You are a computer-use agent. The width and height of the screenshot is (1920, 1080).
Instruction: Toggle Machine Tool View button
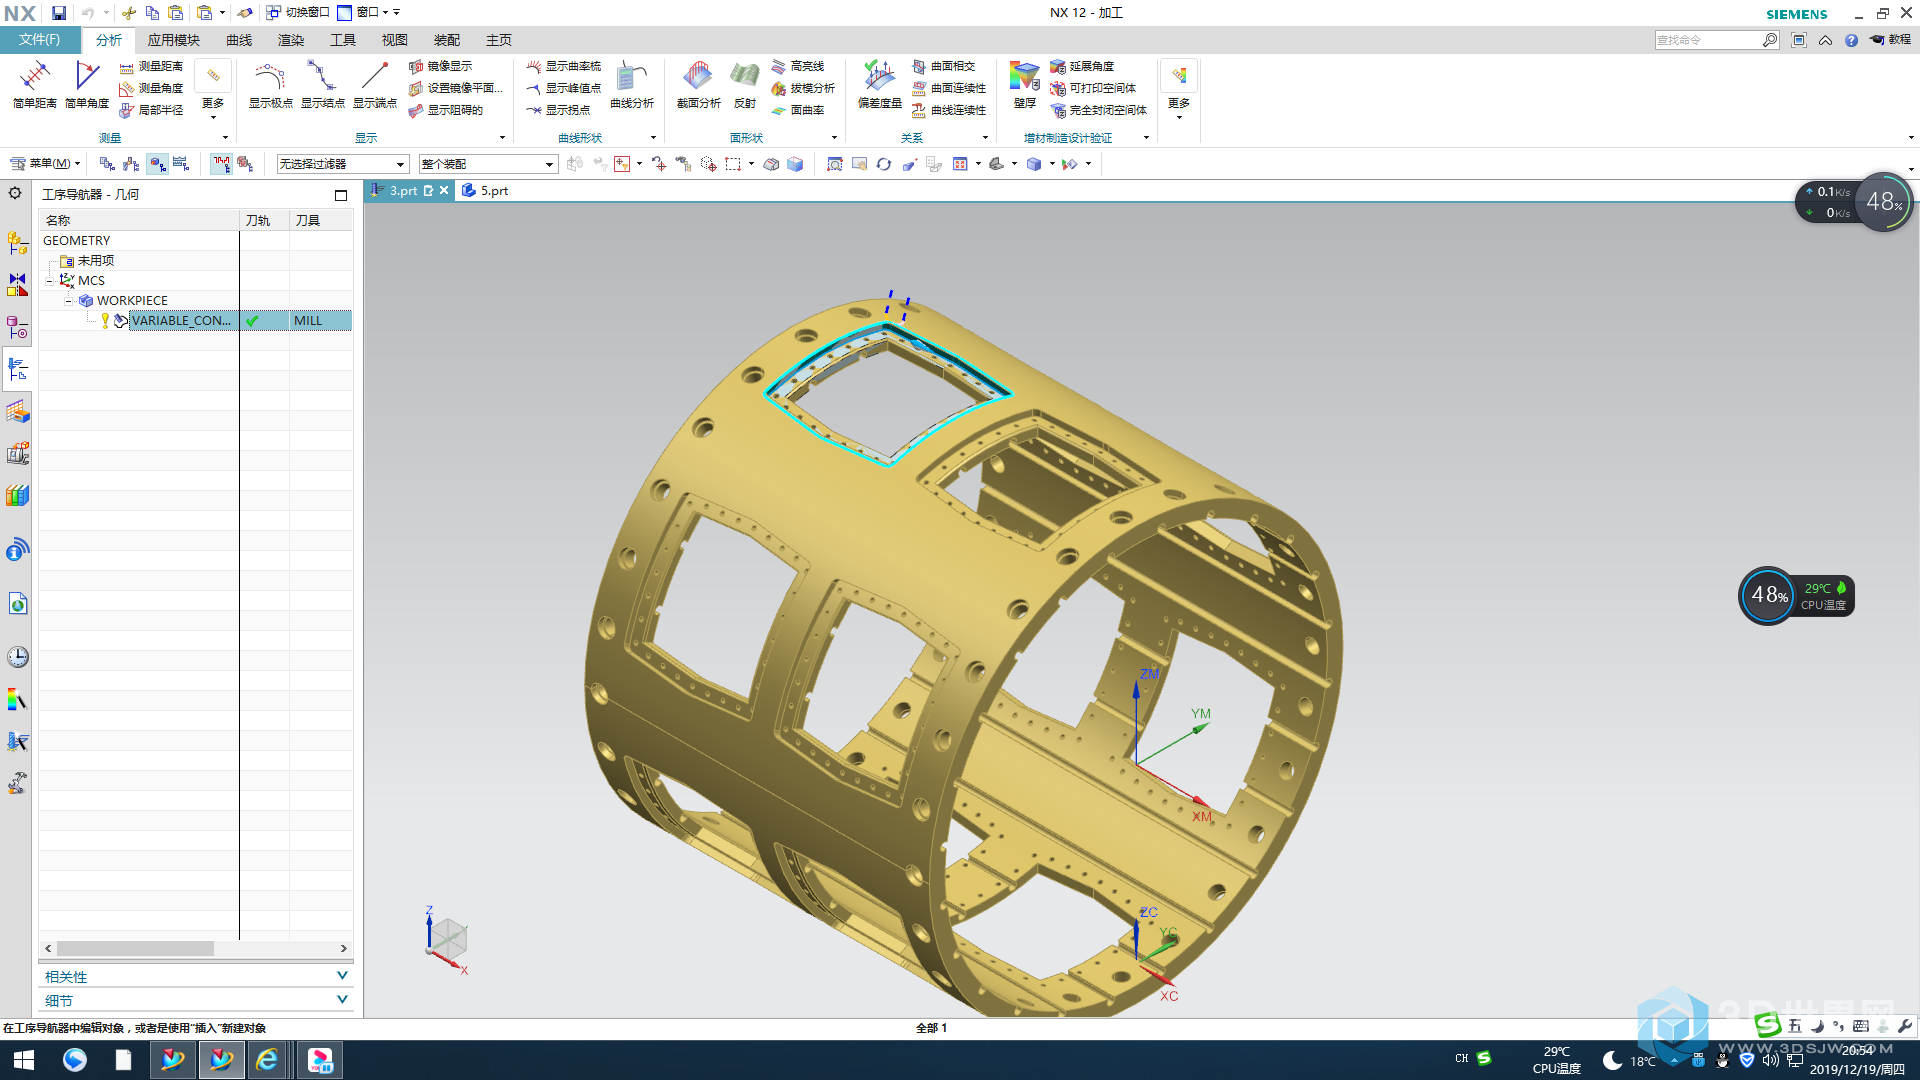[x=131, y=164]
